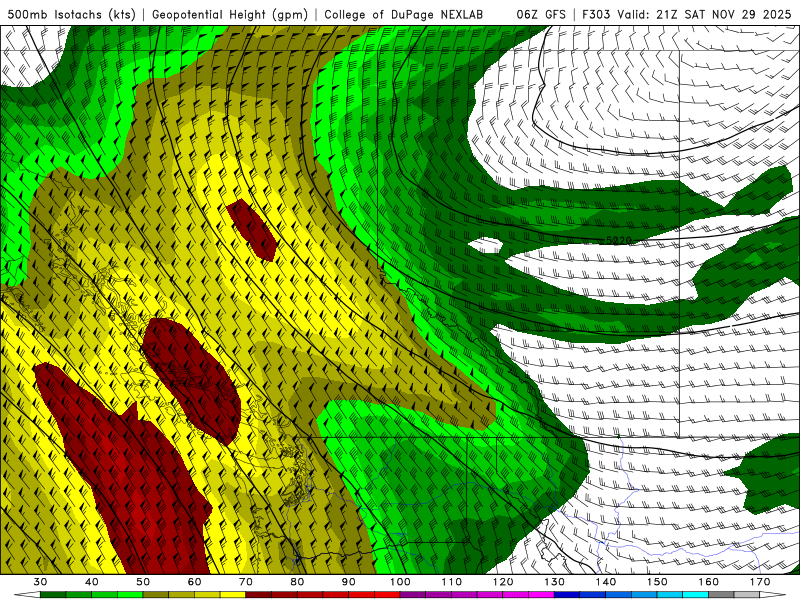Click legend value 130
This screenshot has height=600, width=800.
[x=554, y=582]
